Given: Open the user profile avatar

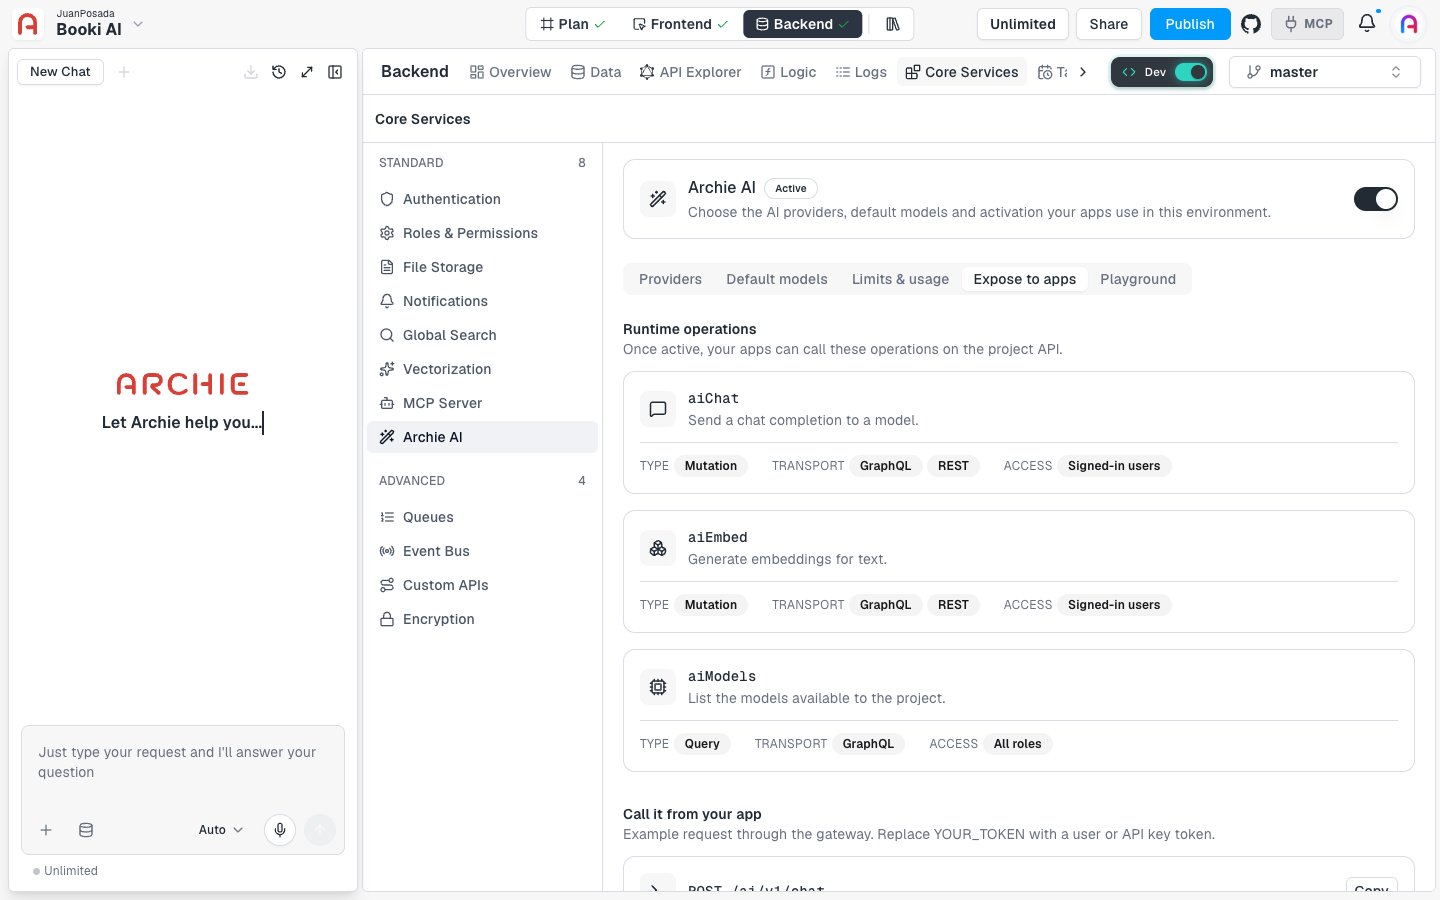Looking at the screenshot, I should click(1409, 24).
